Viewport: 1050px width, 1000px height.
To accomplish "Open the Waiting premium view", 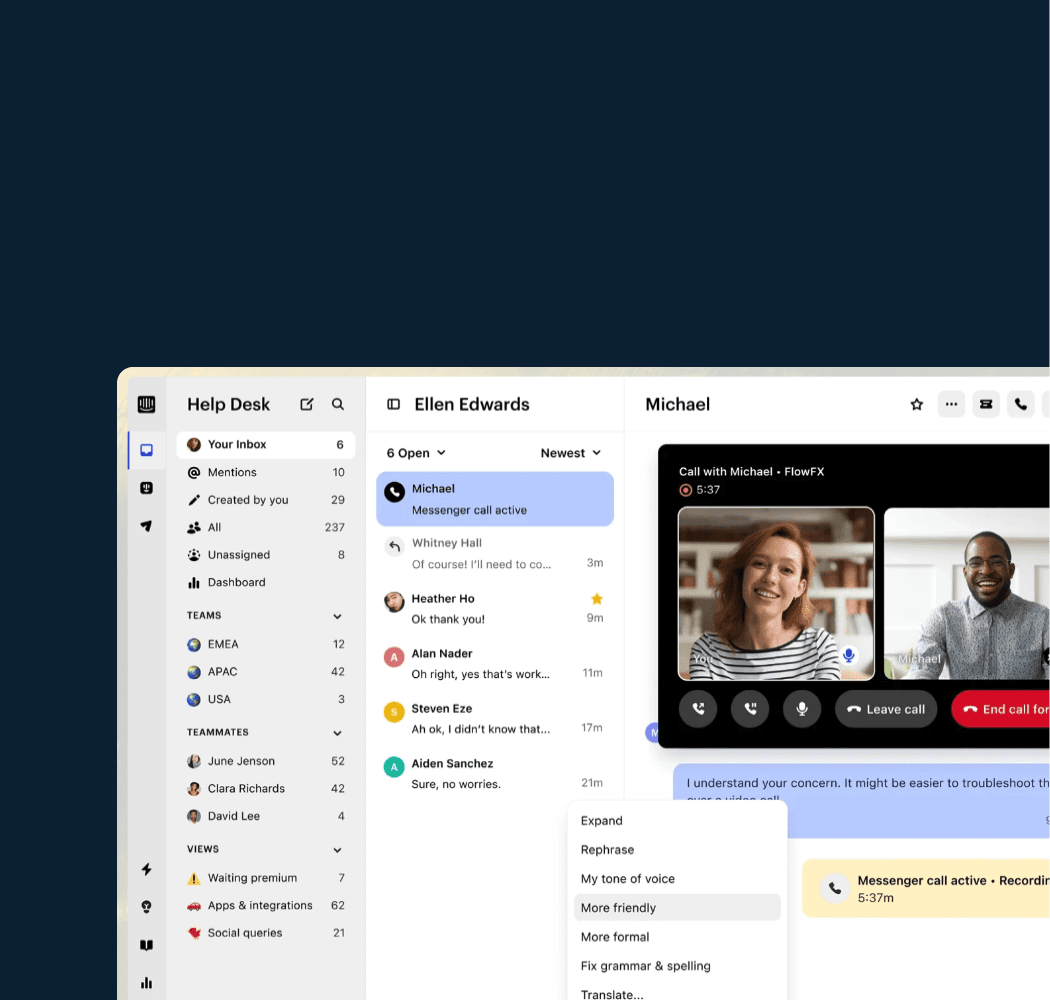I will coord(265,877).
